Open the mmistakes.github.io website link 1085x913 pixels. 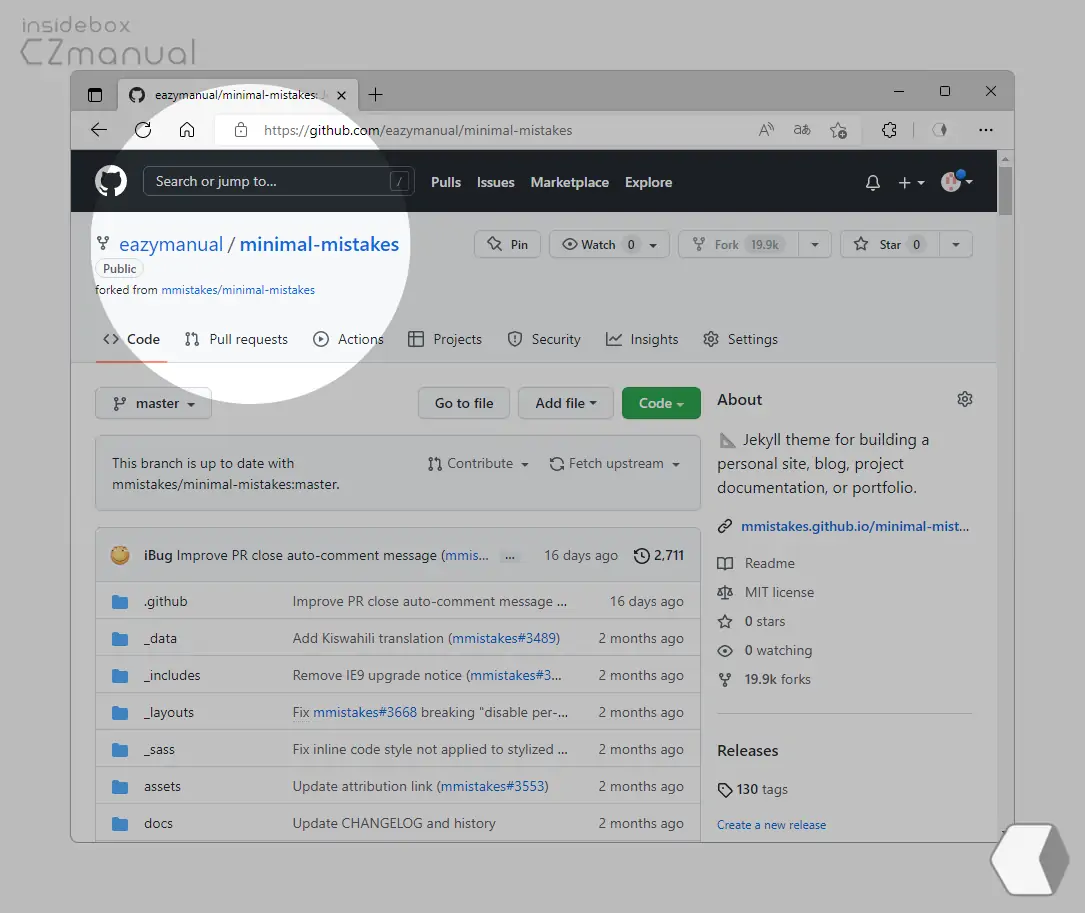(855, 526)
